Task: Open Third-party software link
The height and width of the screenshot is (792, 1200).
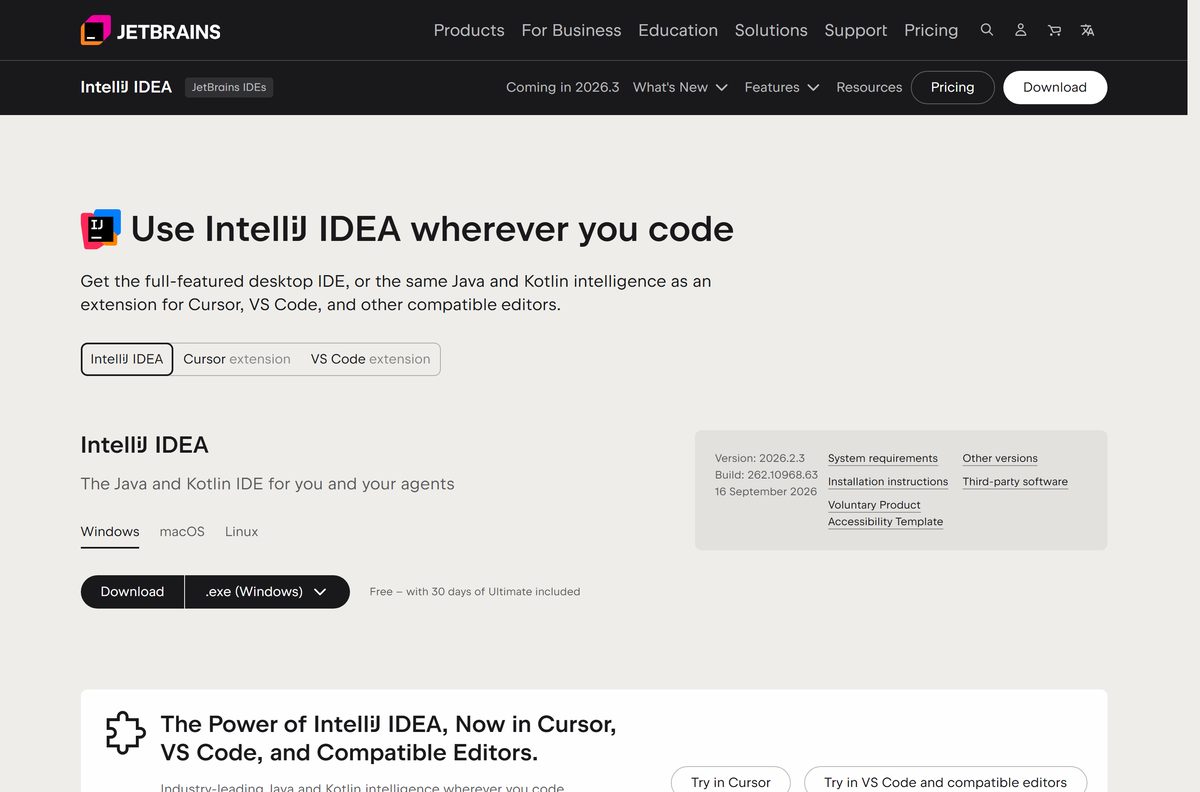Action: click(x=1015, y=482)
